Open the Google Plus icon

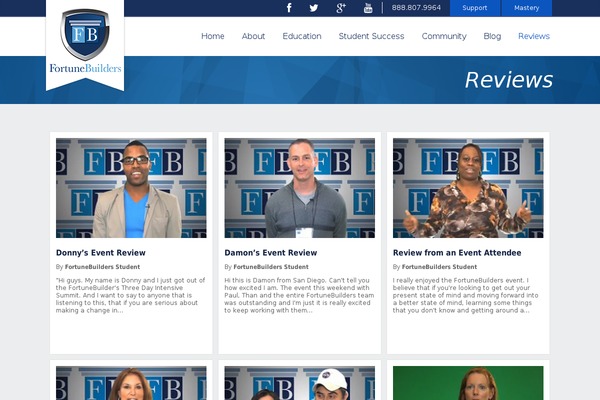pyautogui.click(x=341, y=8)
